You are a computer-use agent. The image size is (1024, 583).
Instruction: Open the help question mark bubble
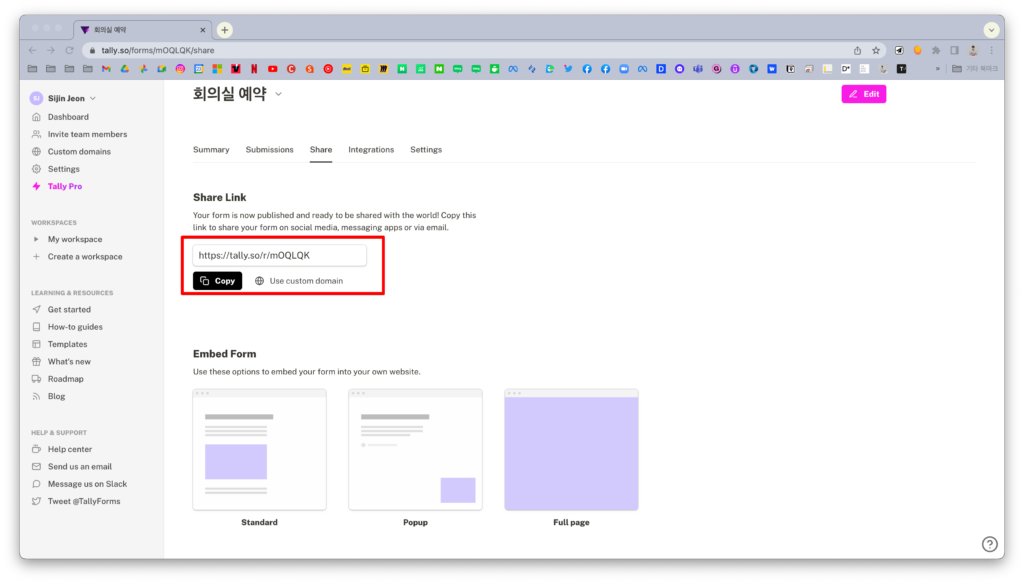coord(990,543)
